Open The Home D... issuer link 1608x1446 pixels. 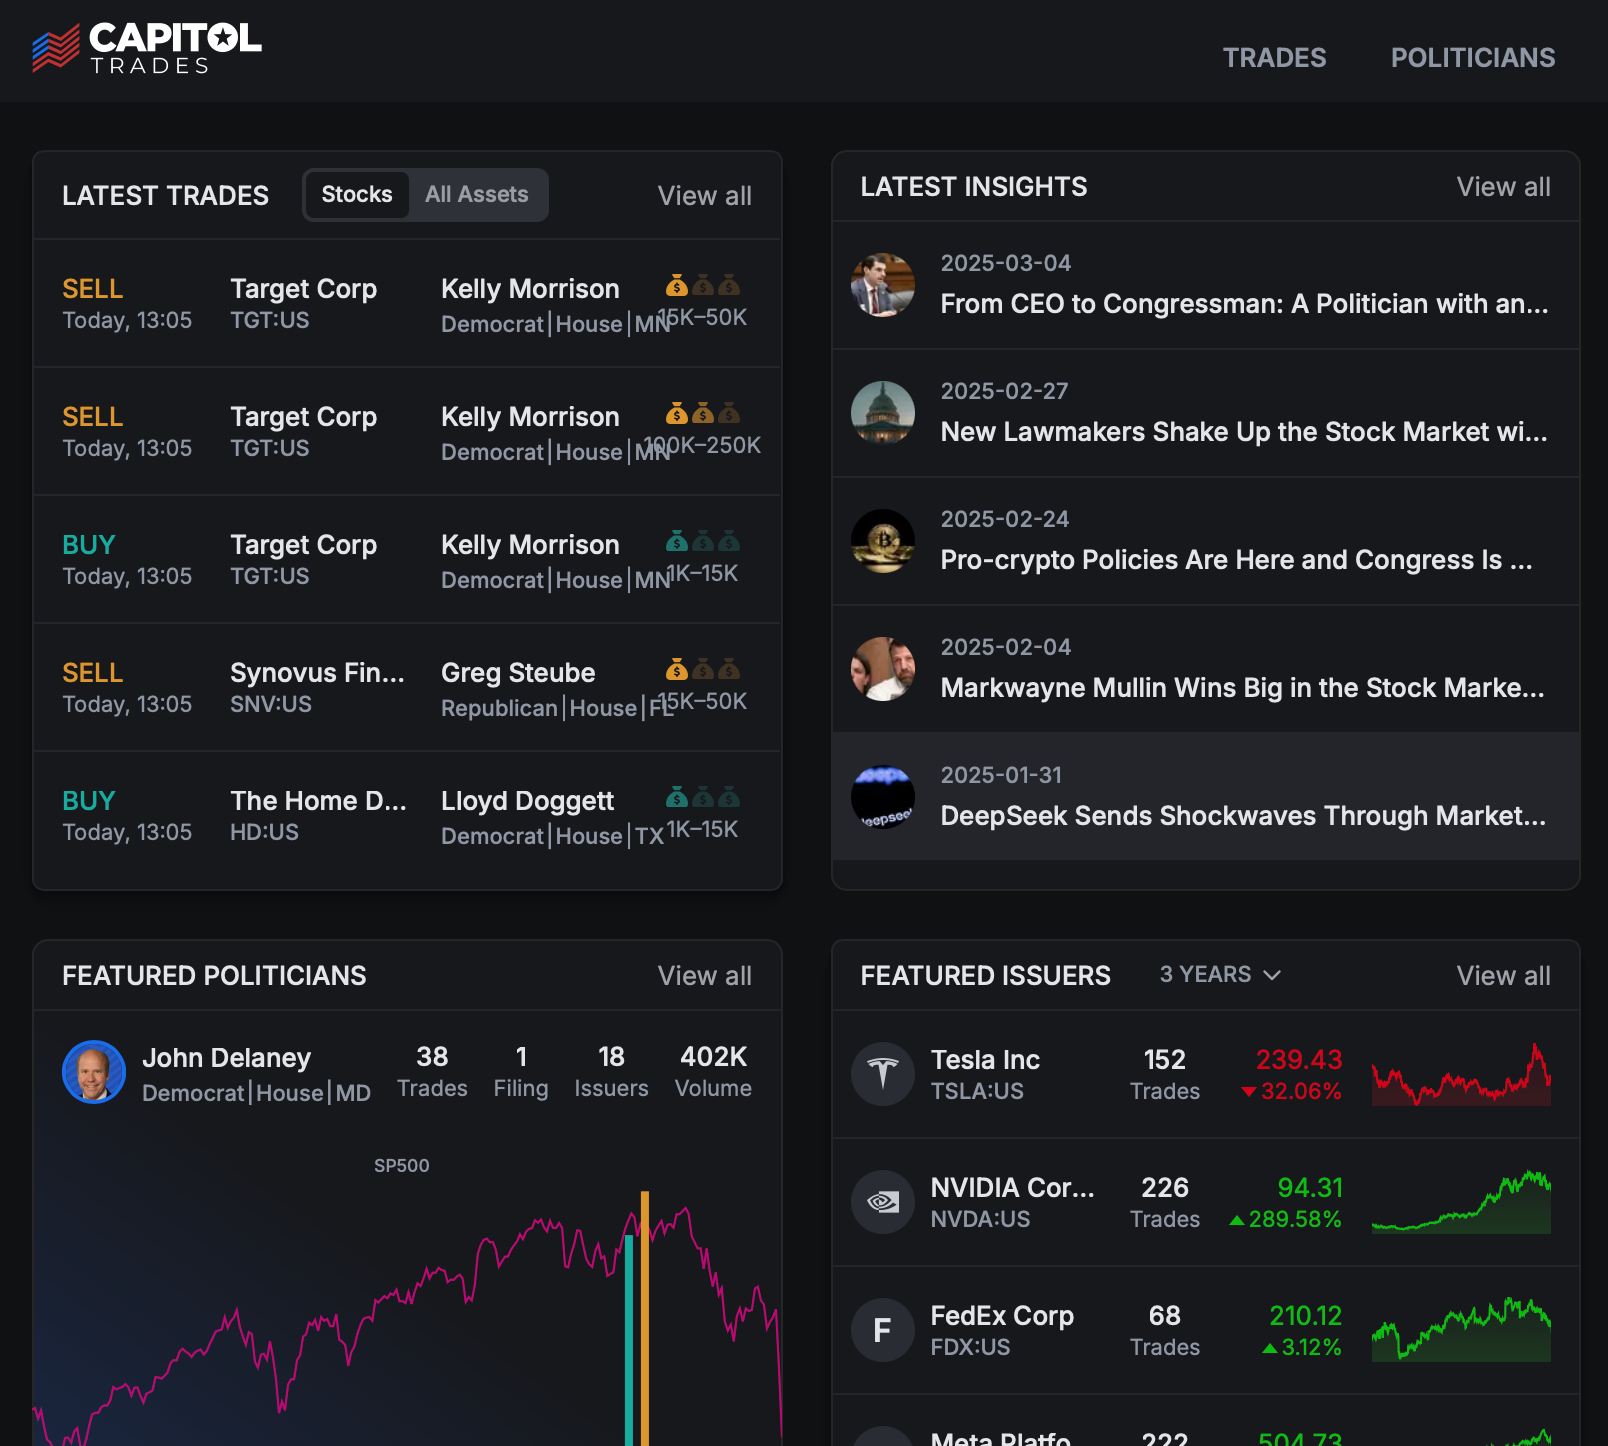click(318, 801)
